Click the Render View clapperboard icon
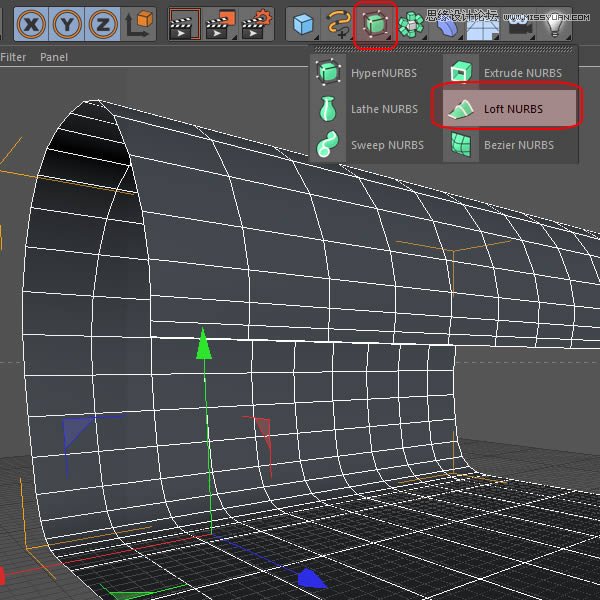 pyautogui.click(x=182, y=22)
